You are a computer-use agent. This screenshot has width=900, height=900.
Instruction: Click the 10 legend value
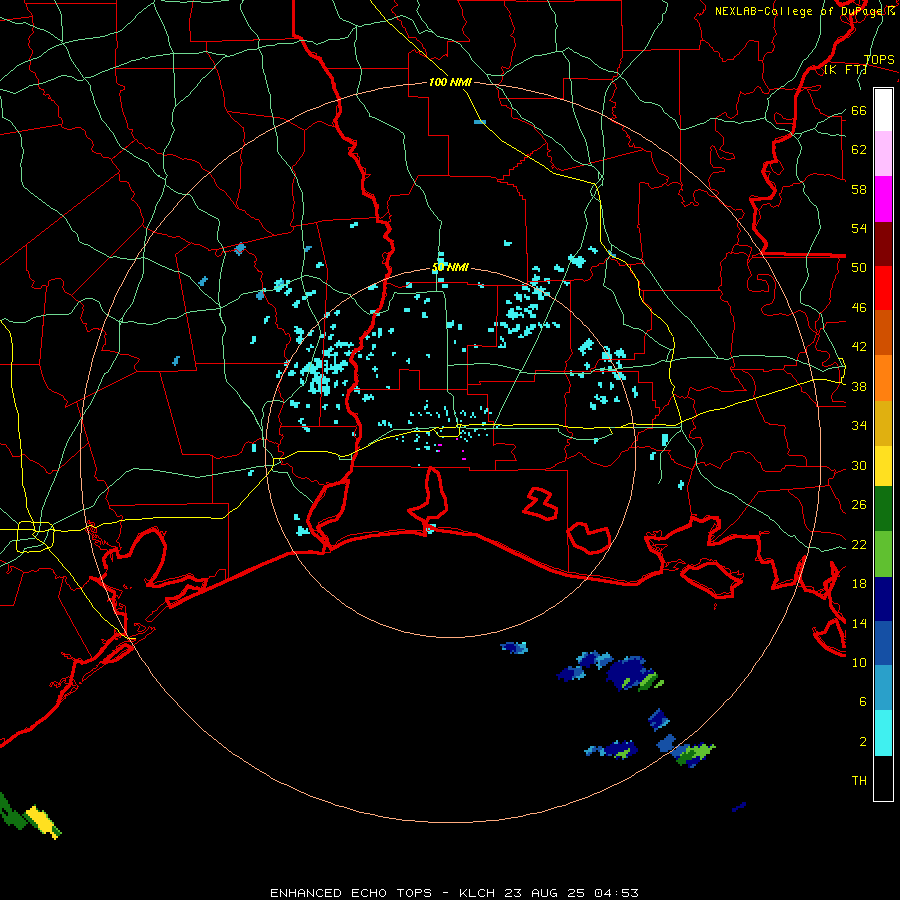click(859, 662)
